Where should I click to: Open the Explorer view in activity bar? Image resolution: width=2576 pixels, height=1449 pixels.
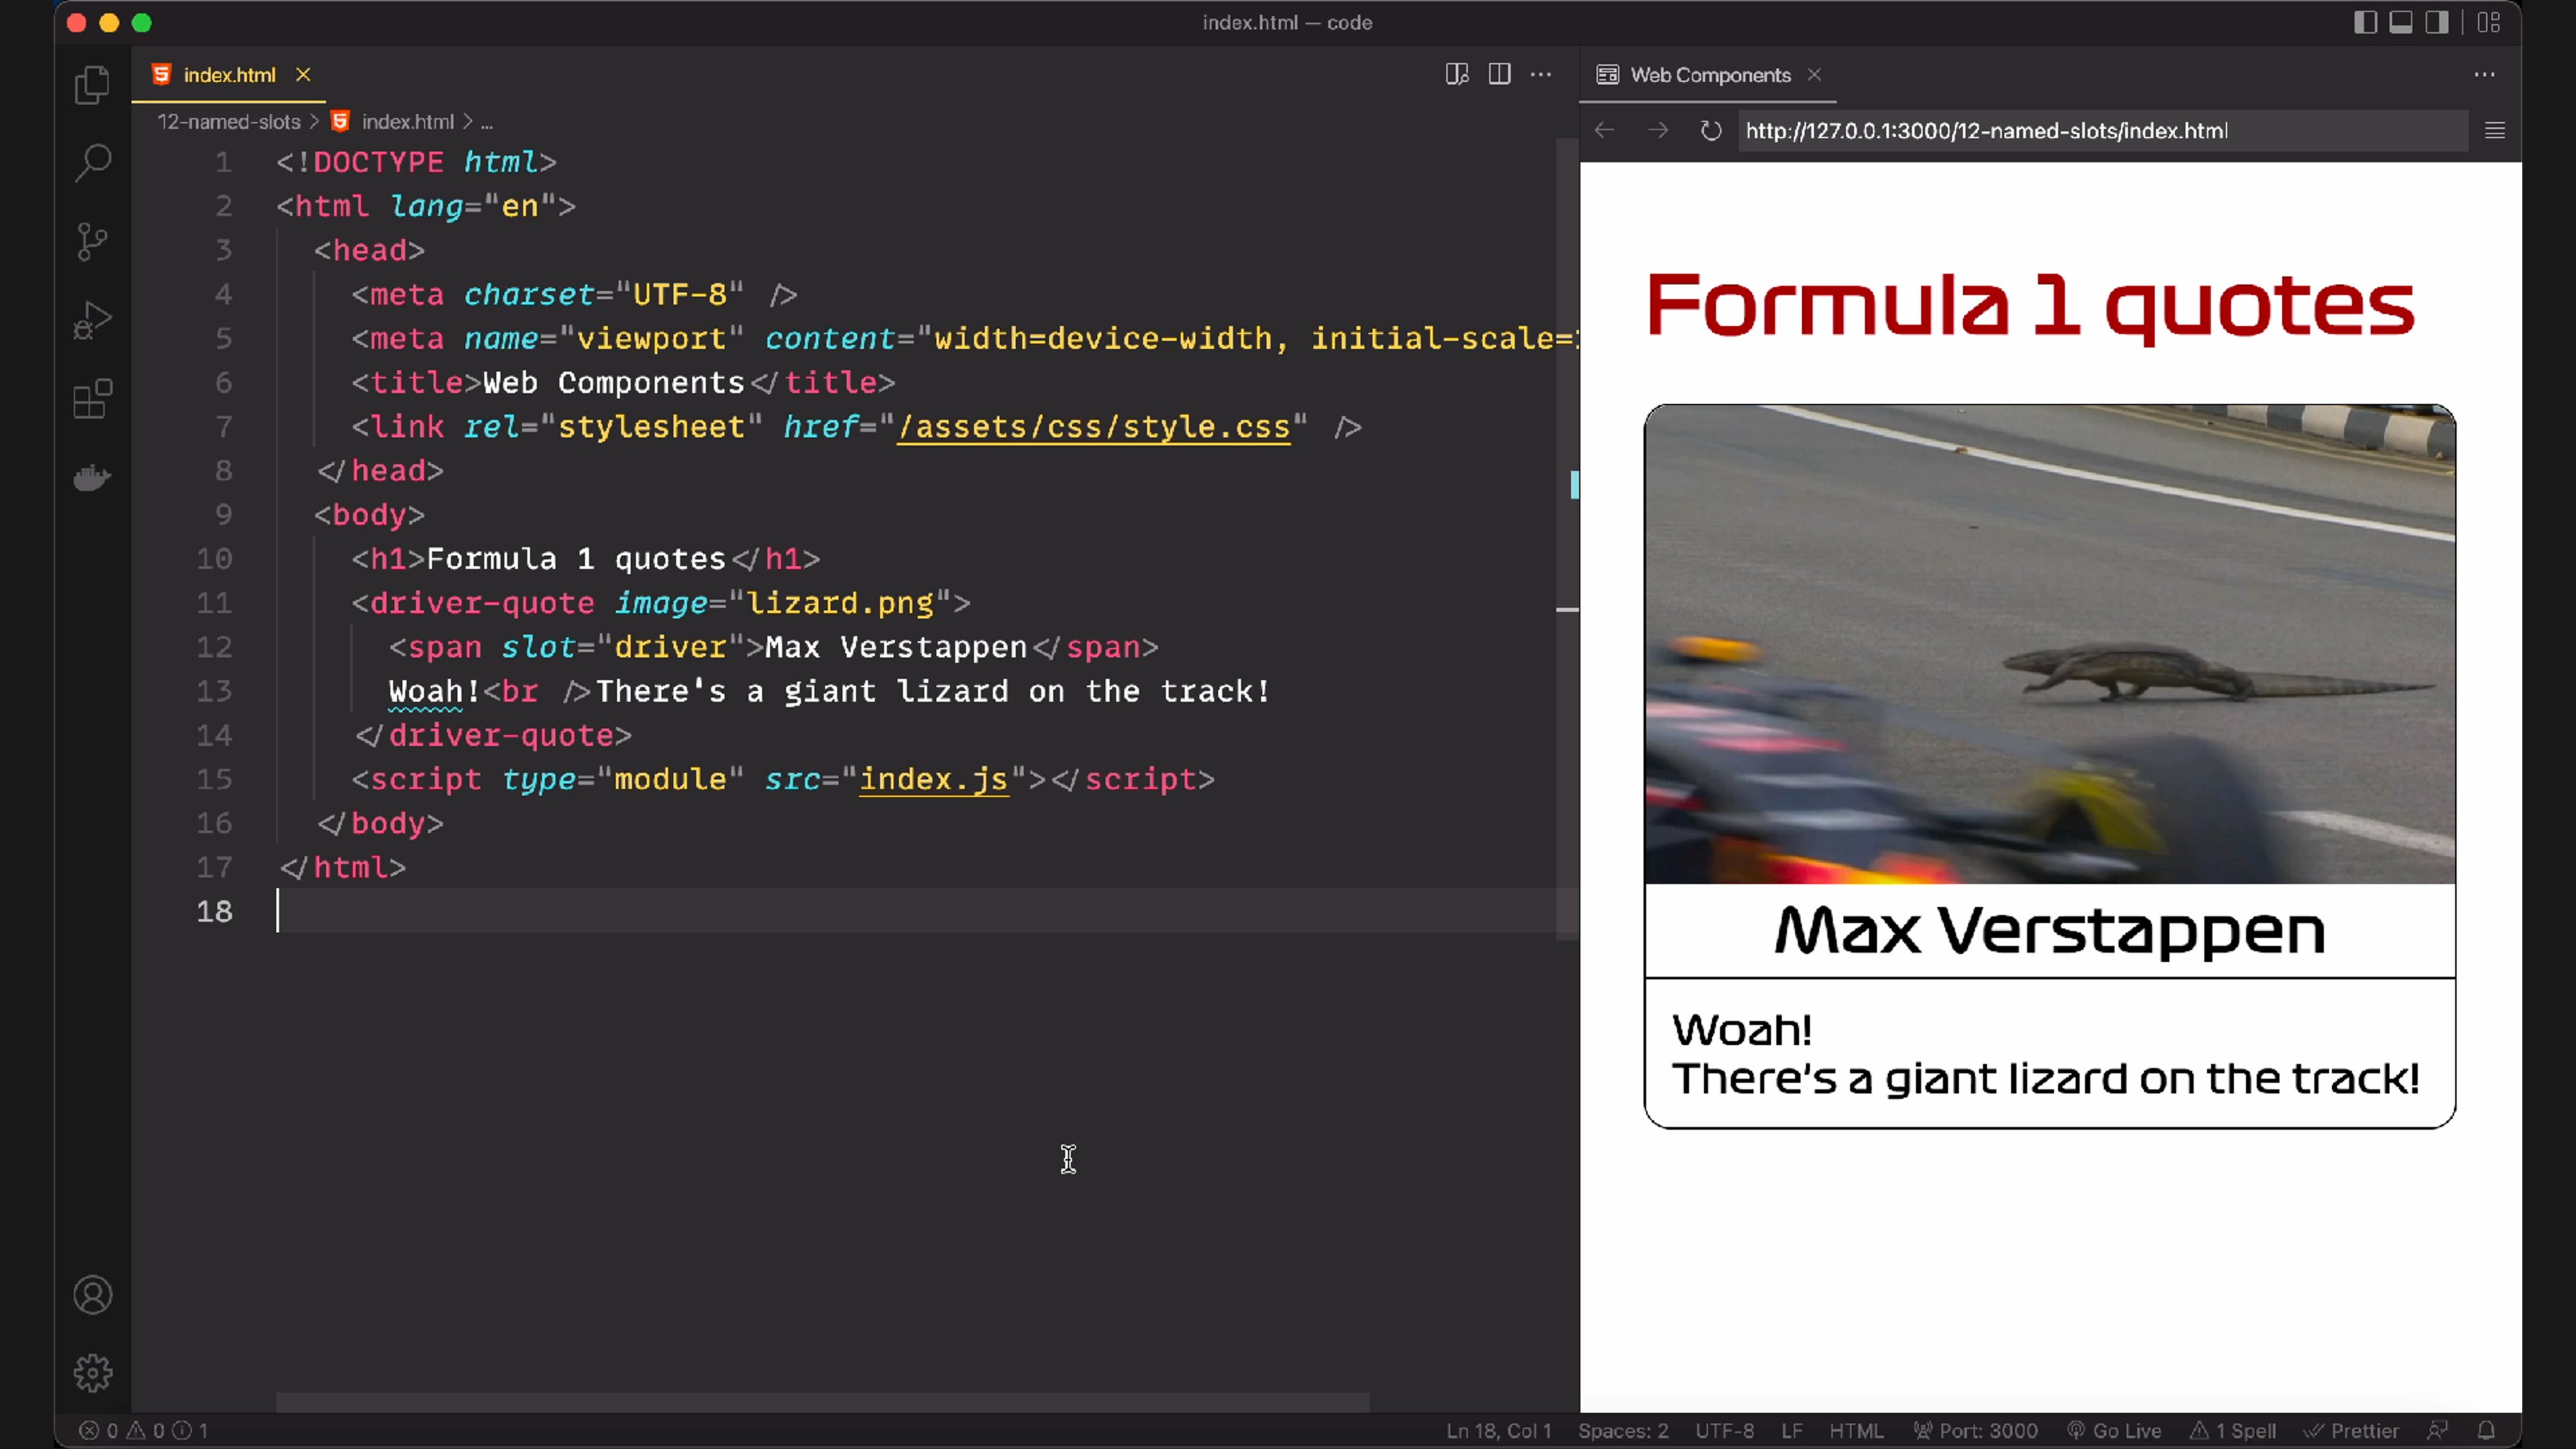pos(92,85)
